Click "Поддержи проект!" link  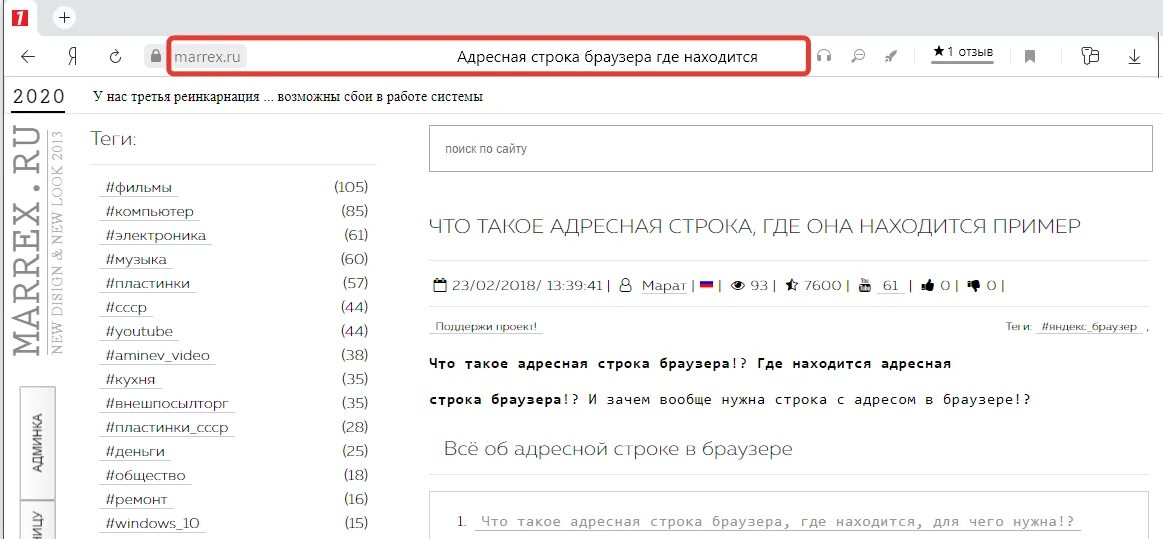click(486, 326)
